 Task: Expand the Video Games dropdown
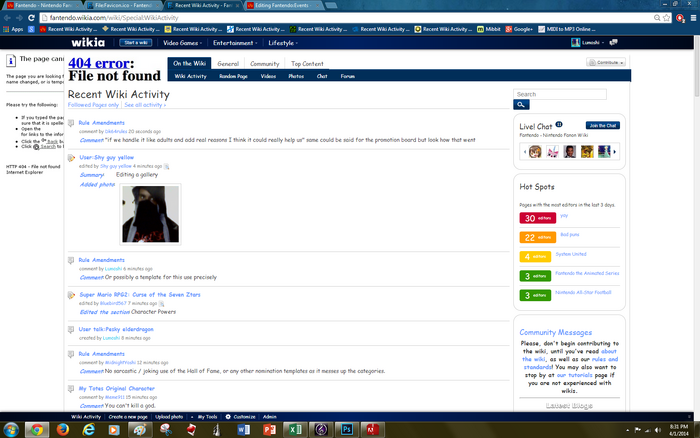pyautogui.click(x=182, y=43)
